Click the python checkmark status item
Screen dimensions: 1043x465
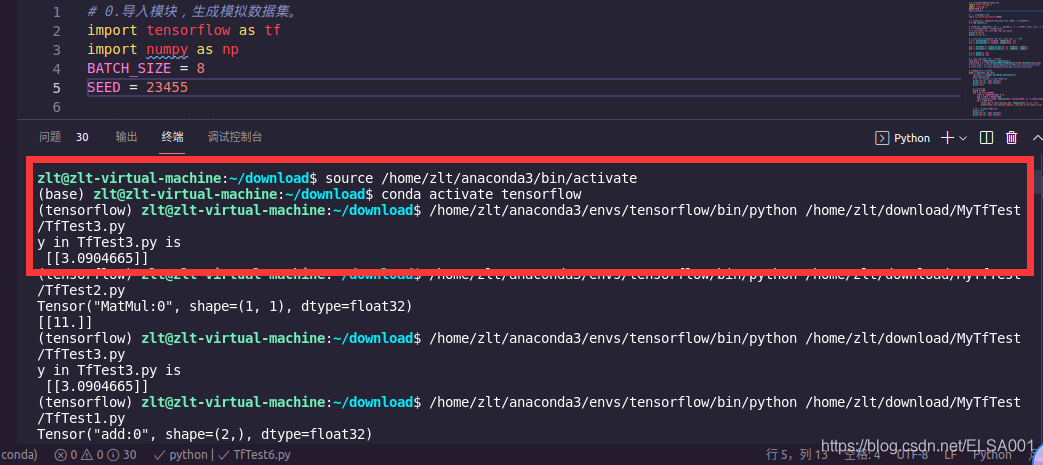[180, 455]
